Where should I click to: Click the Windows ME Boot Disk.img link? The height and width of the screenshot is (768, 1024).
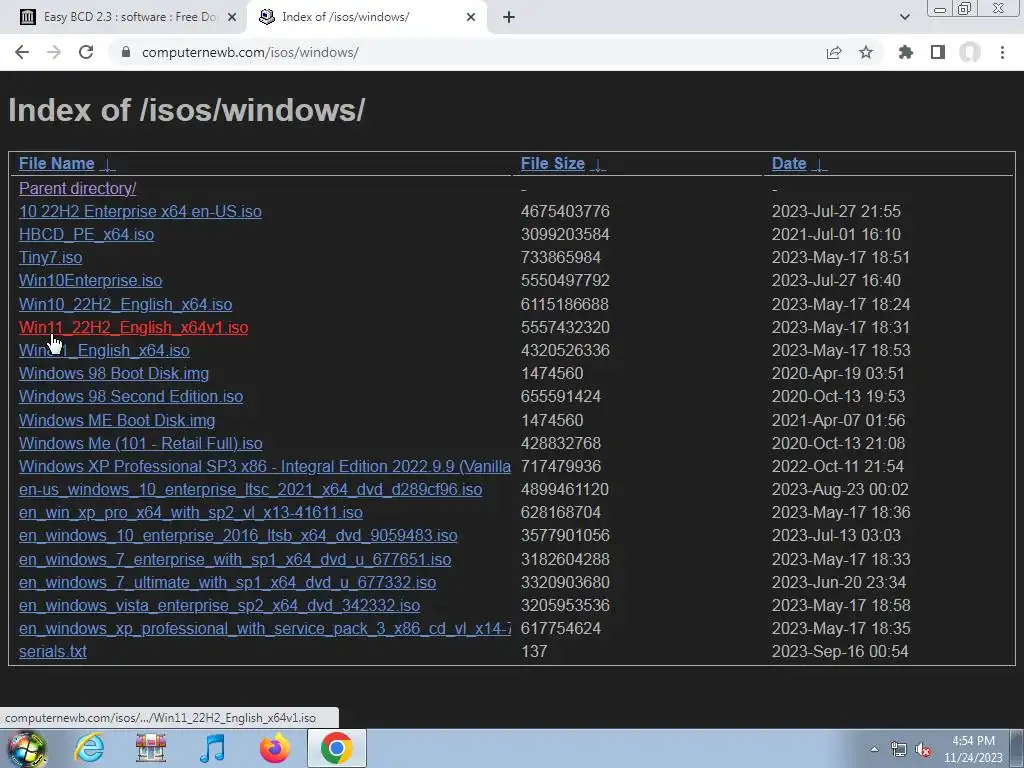117,420
